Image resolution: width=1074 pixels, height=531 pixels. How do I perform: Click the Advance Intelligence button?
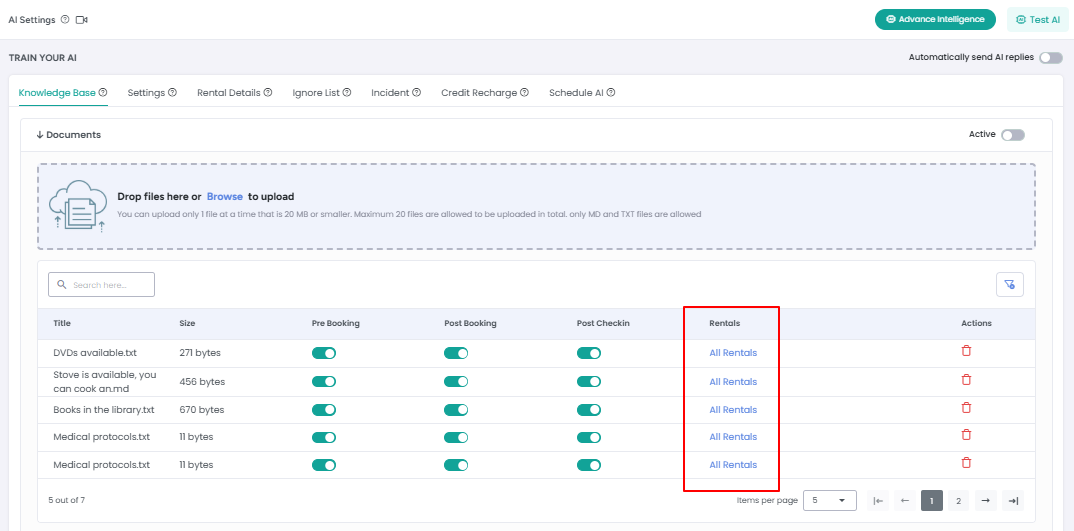coord(935,19)
